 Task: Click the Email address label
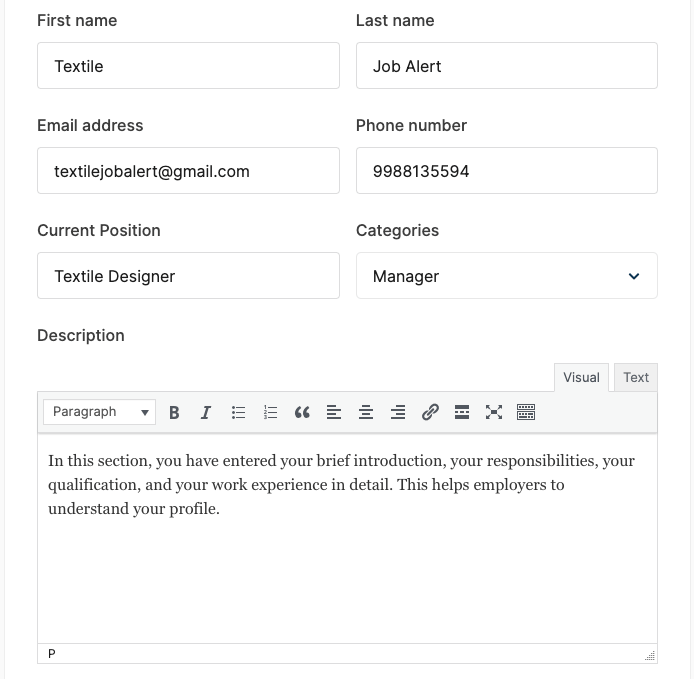[x=90, y=126]
